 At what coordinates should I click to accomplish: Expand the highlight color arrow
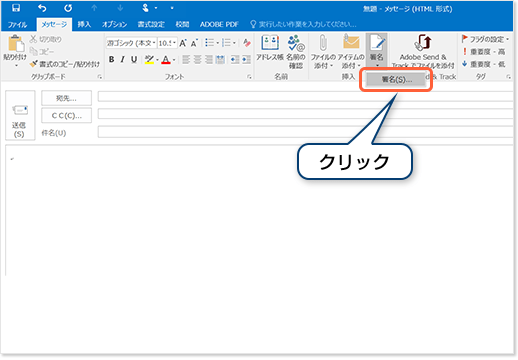tap(157, 60)
